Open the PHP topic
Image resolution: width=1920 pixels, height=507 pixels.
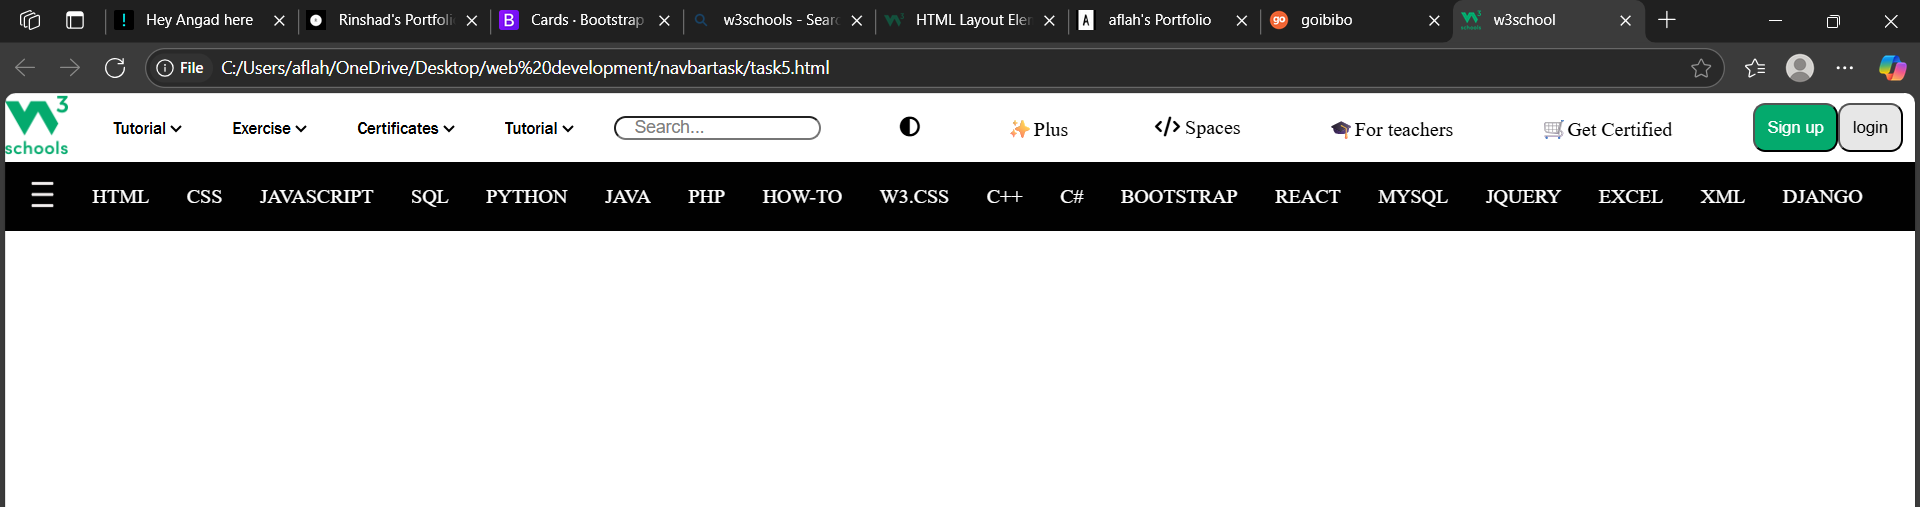tap(706, 197)
